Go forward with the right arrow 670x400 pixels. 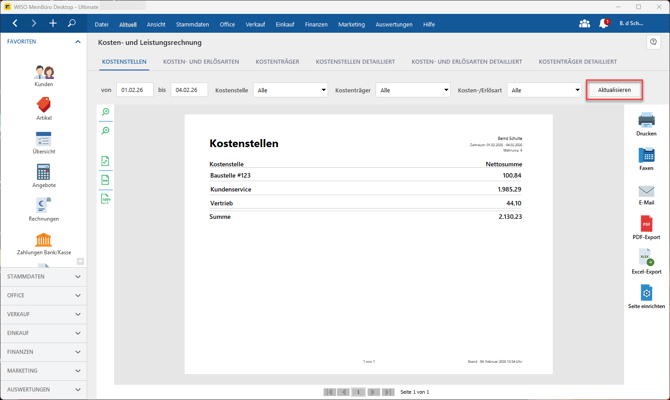point(34,24)
